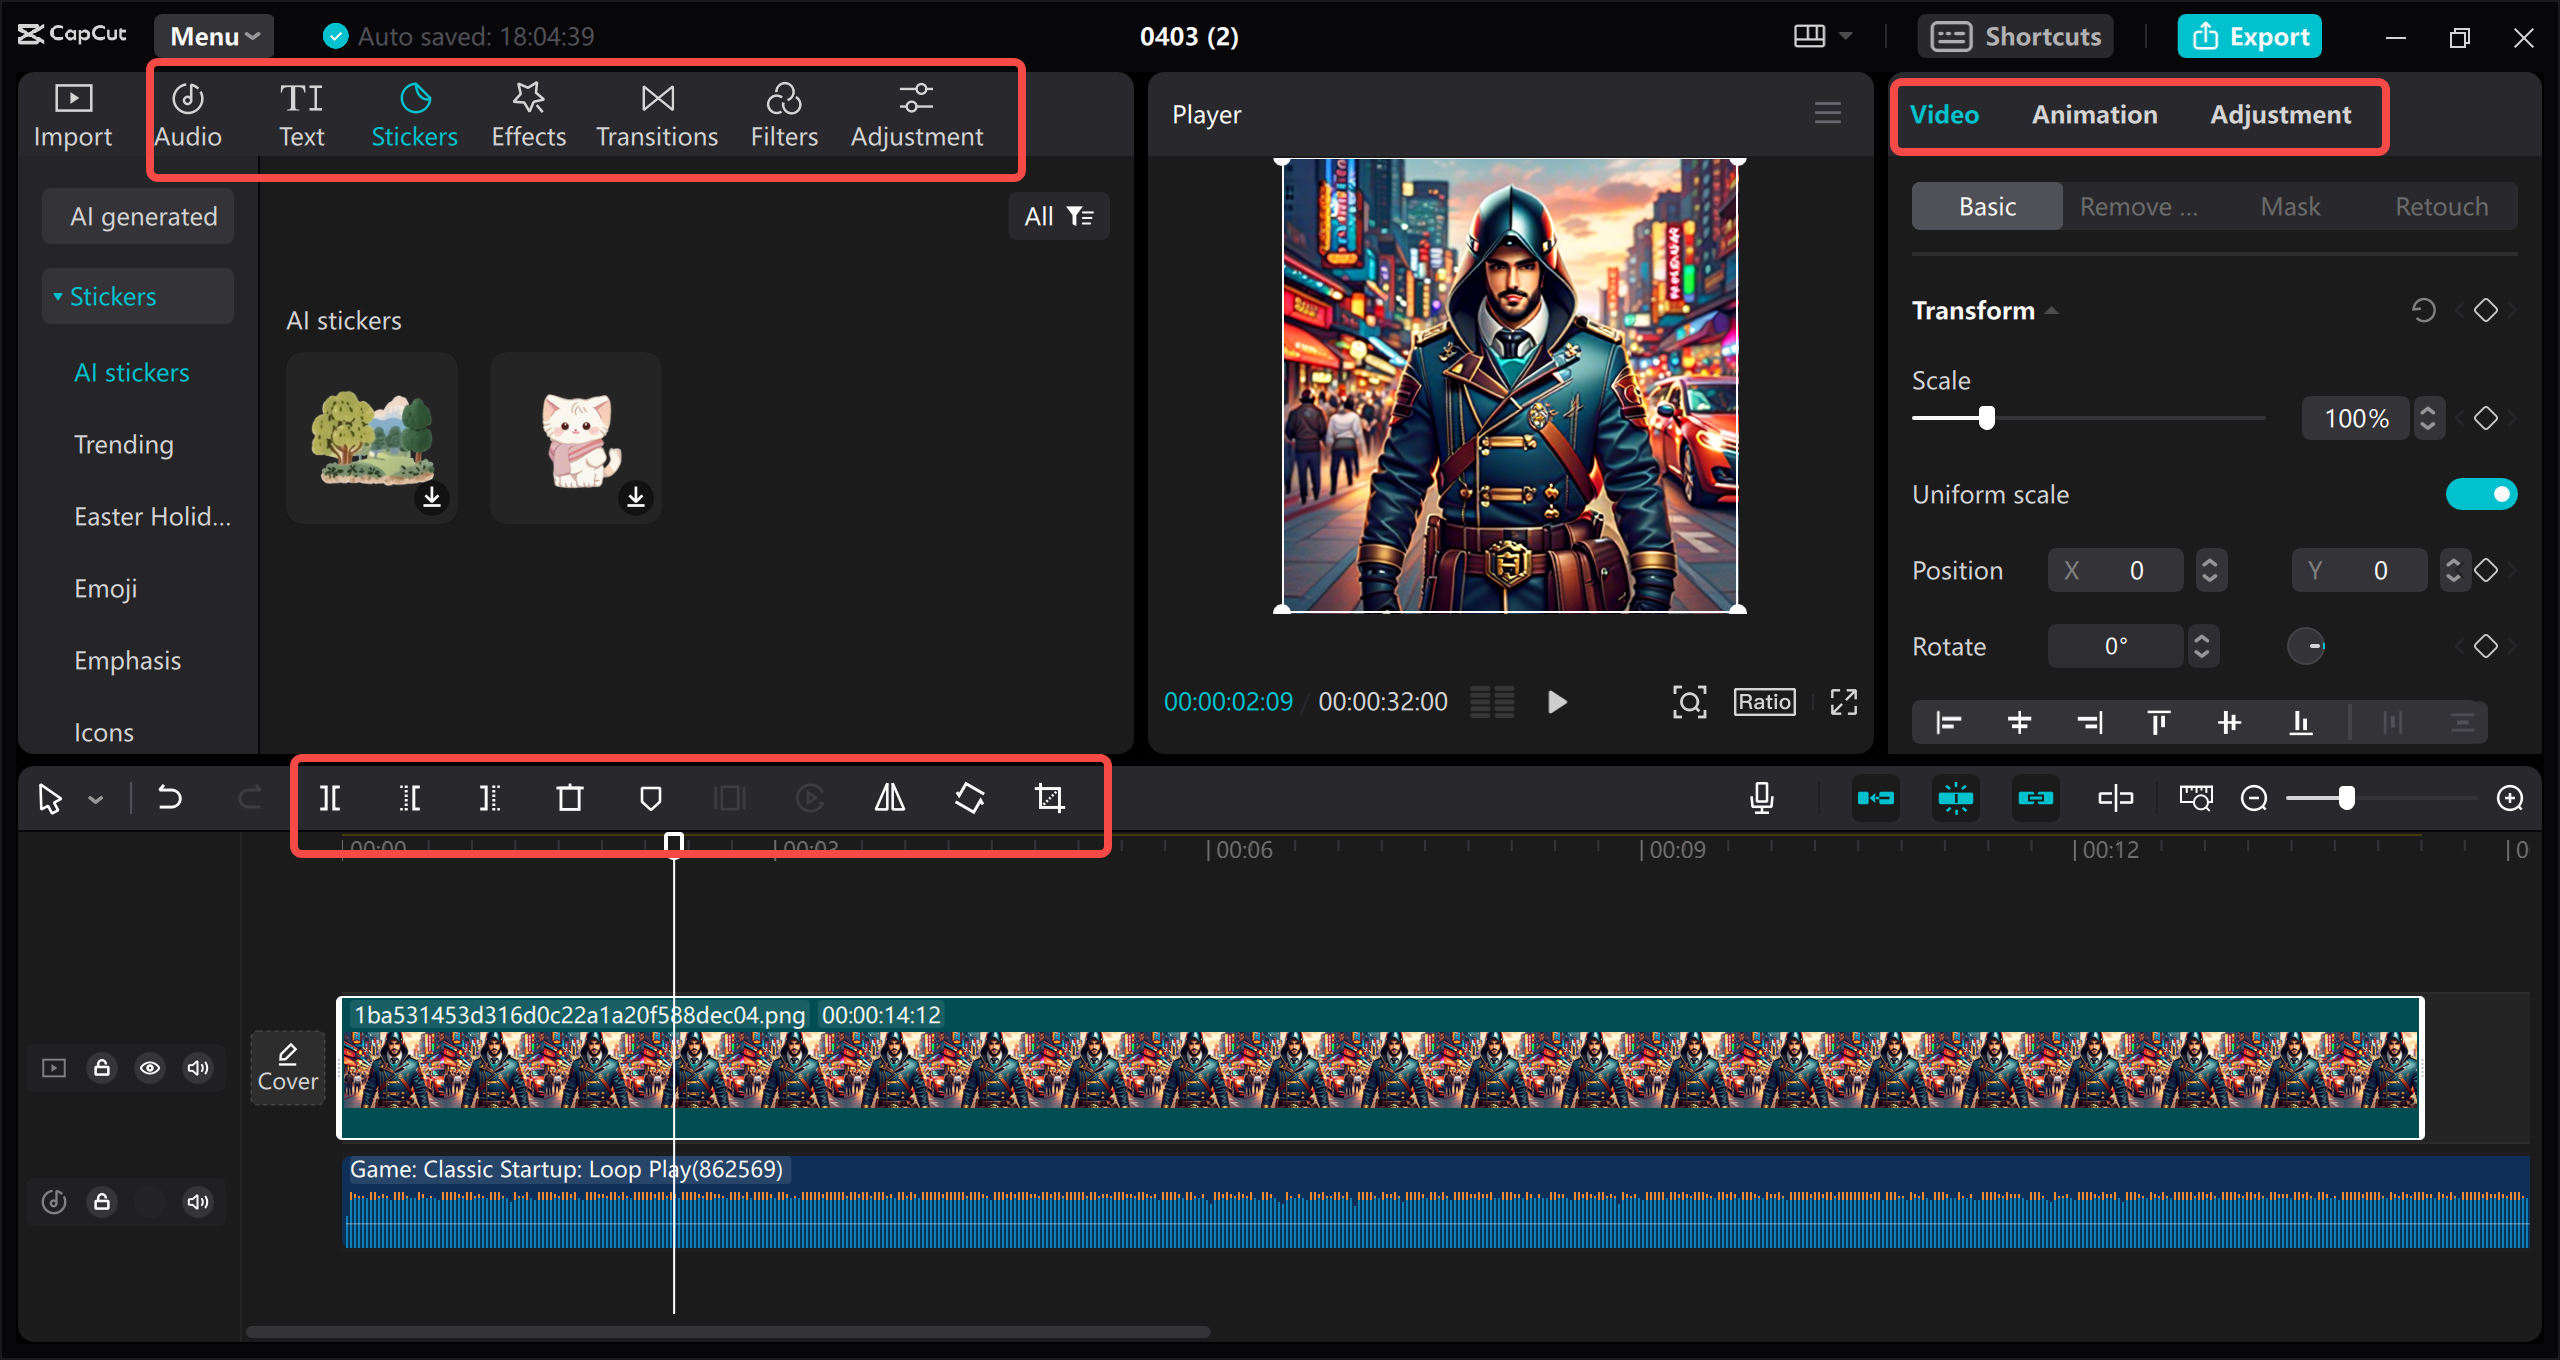
Task: Switch to the Animation tab
Action: tap(2095, 114)
